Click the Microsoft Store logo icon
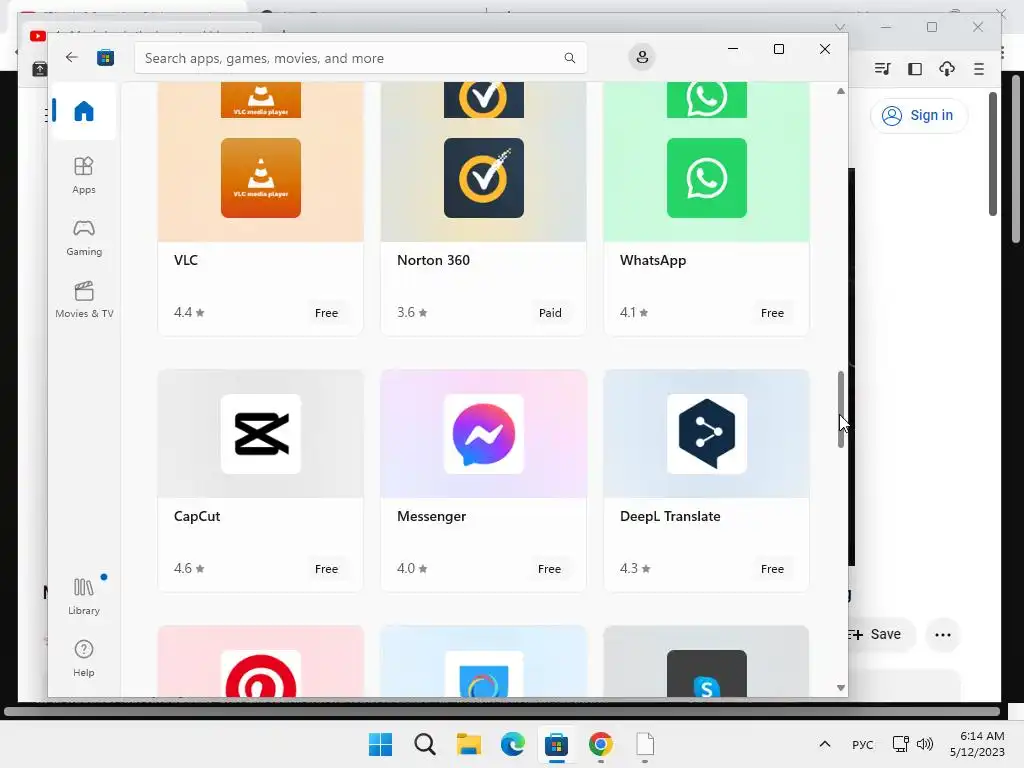 click(105, 57)
